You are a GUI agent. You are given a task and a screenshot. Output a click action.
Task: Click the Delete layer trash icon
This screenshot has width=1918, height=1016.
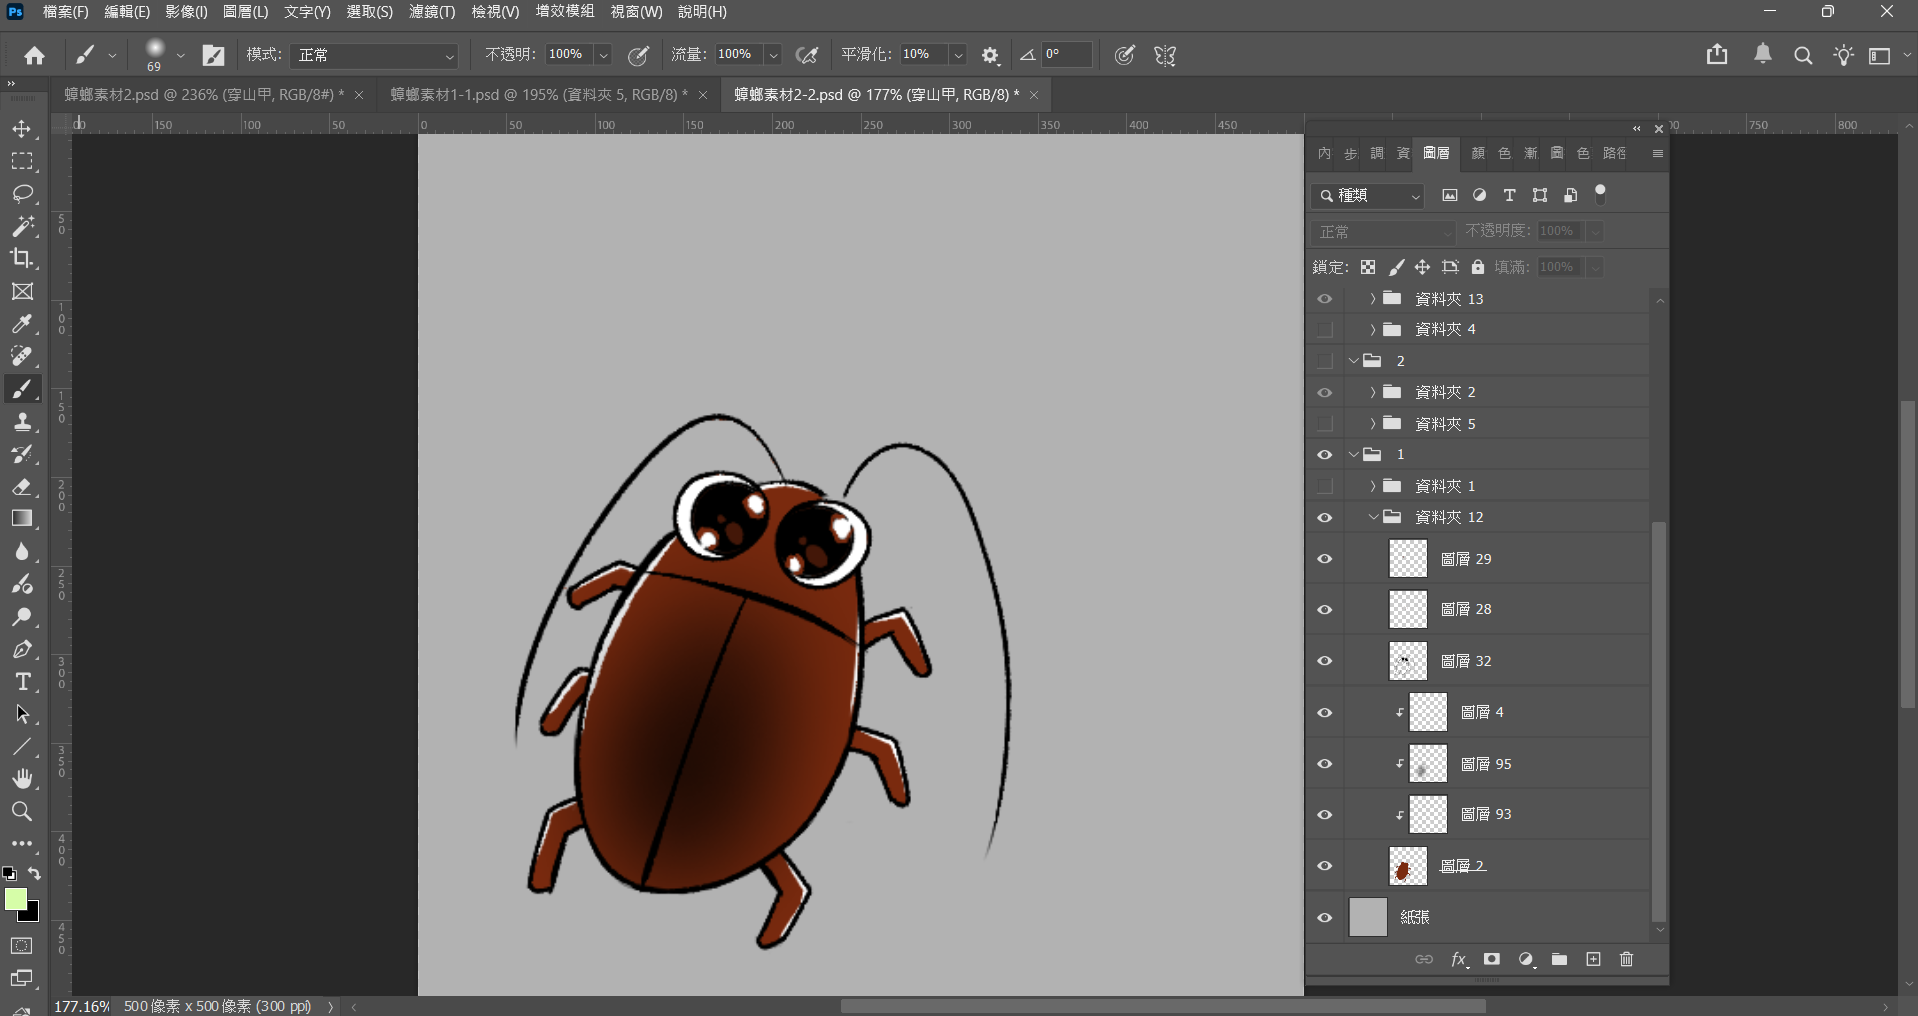[x=1626, y=959]
